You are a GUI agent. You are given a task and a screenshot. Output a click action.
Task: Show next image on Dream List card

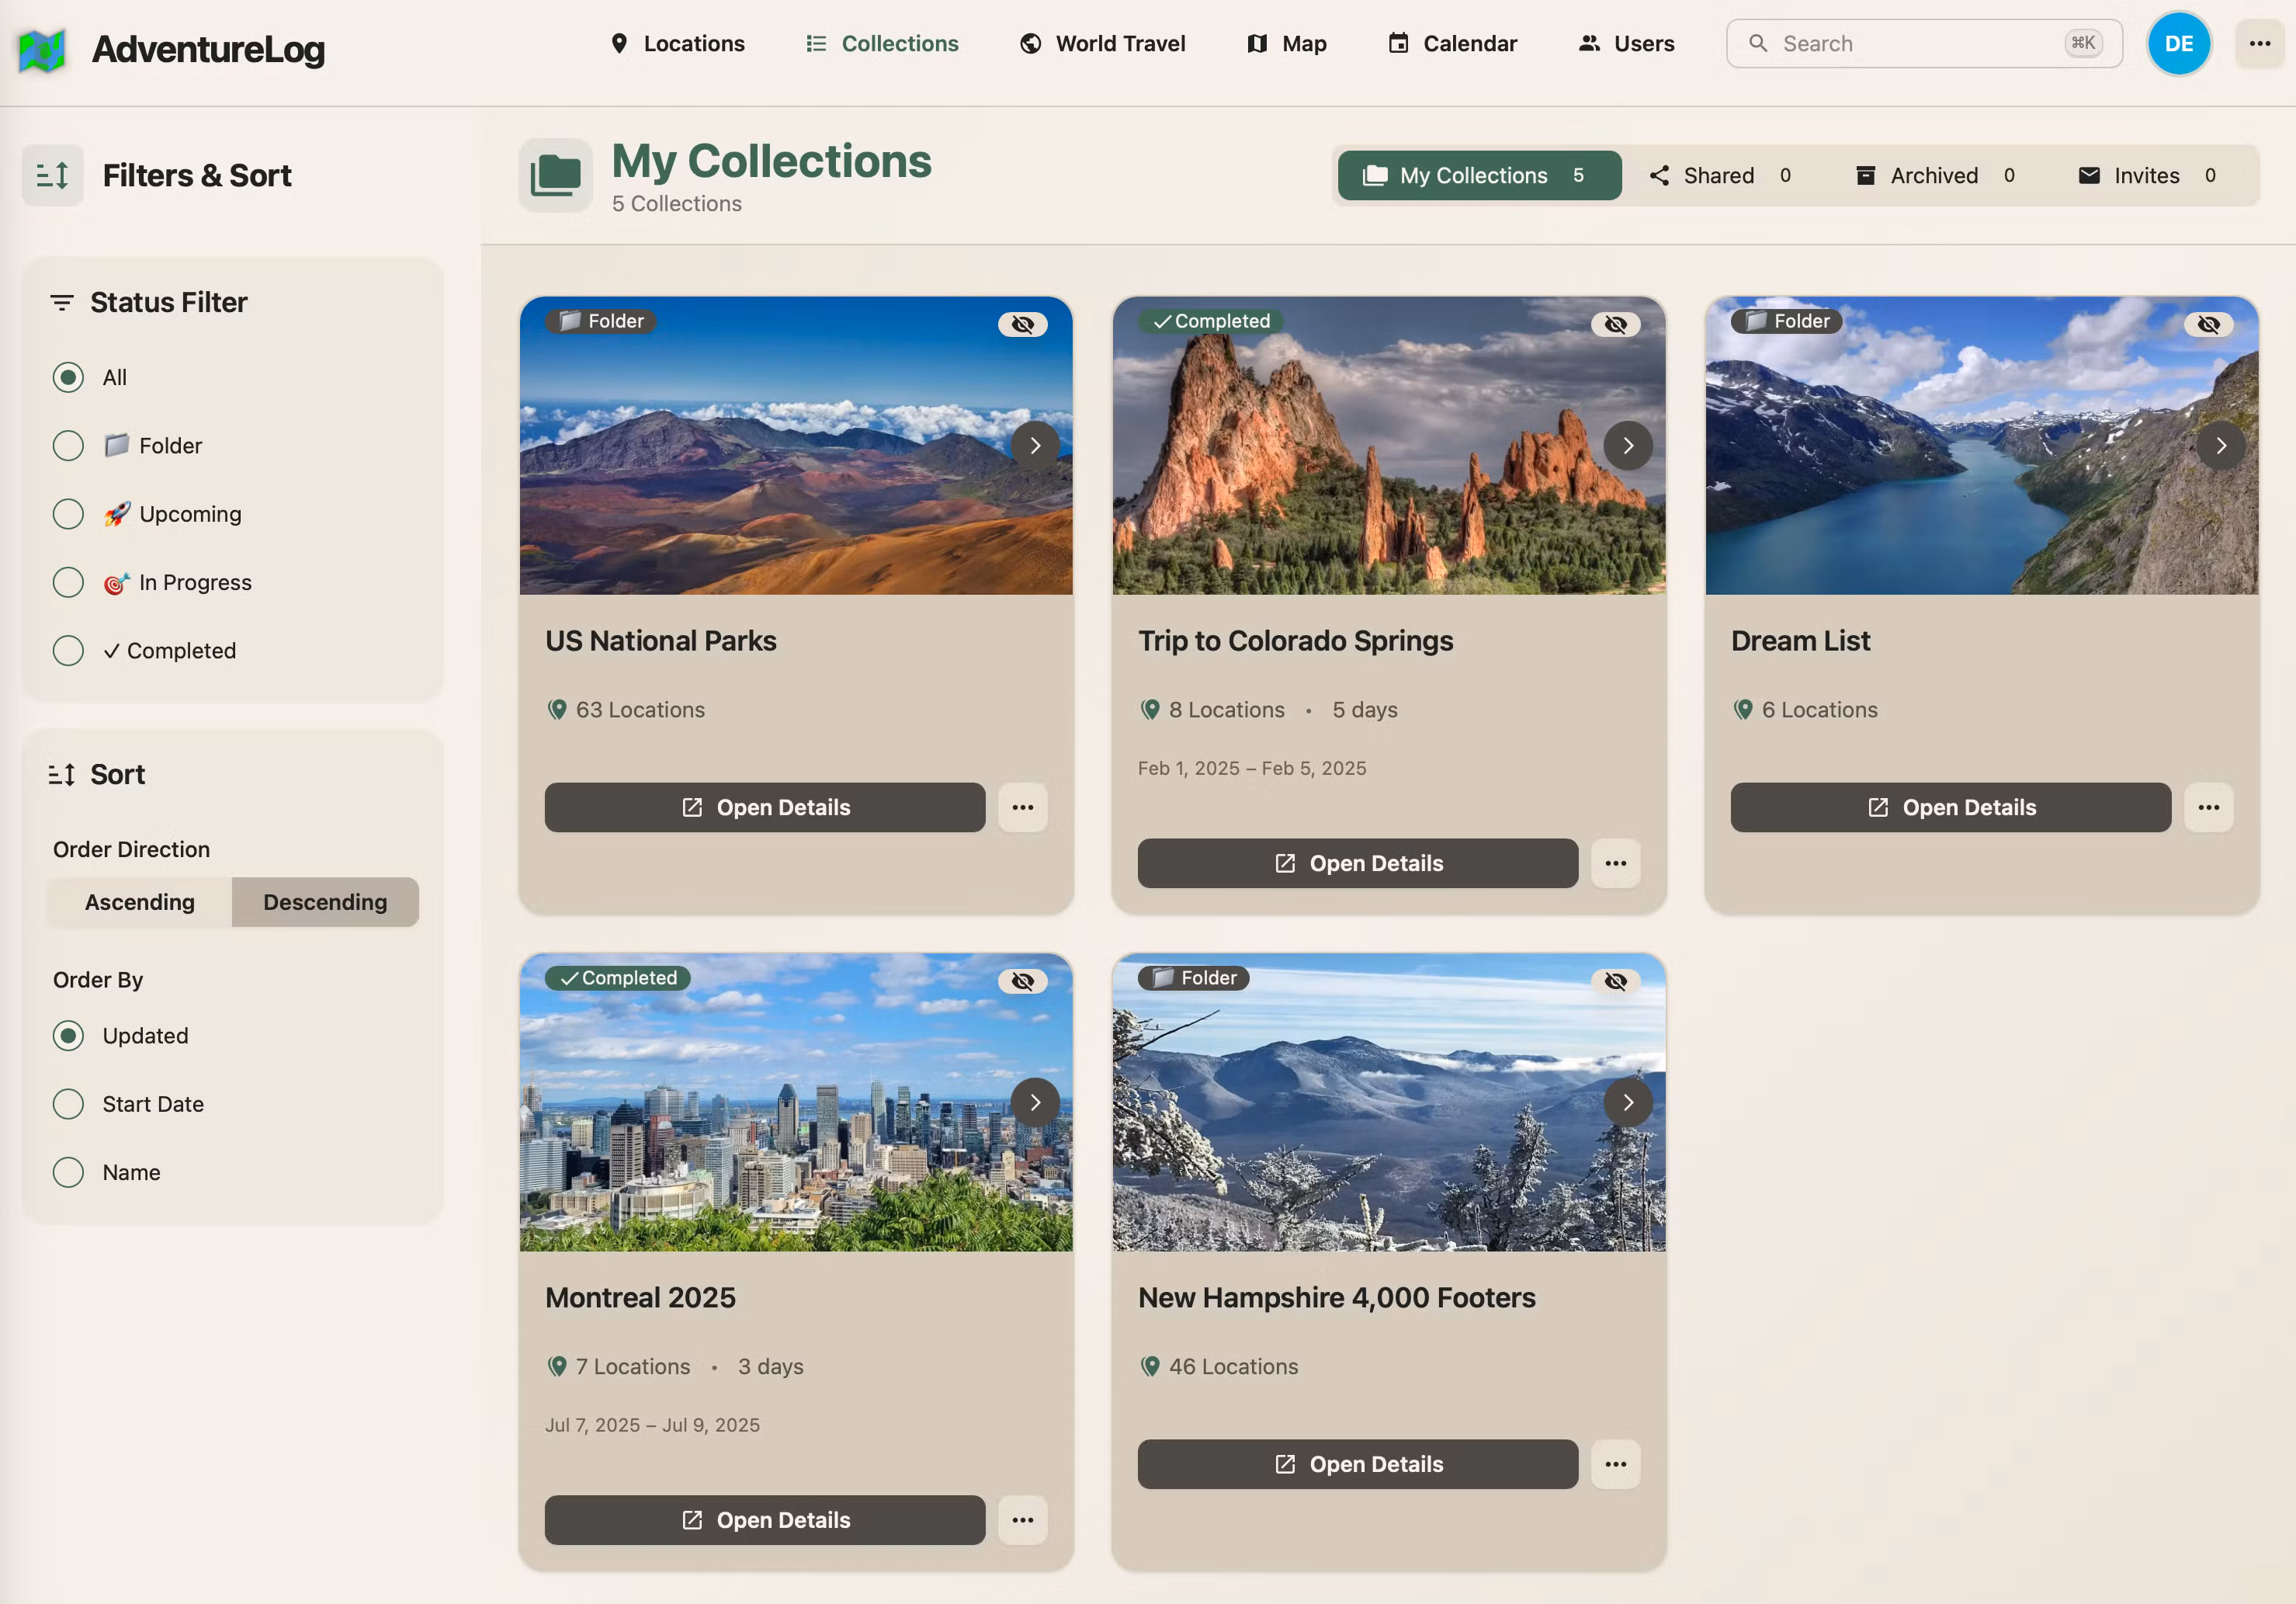pyautogui.click(x=2221, y=446)
